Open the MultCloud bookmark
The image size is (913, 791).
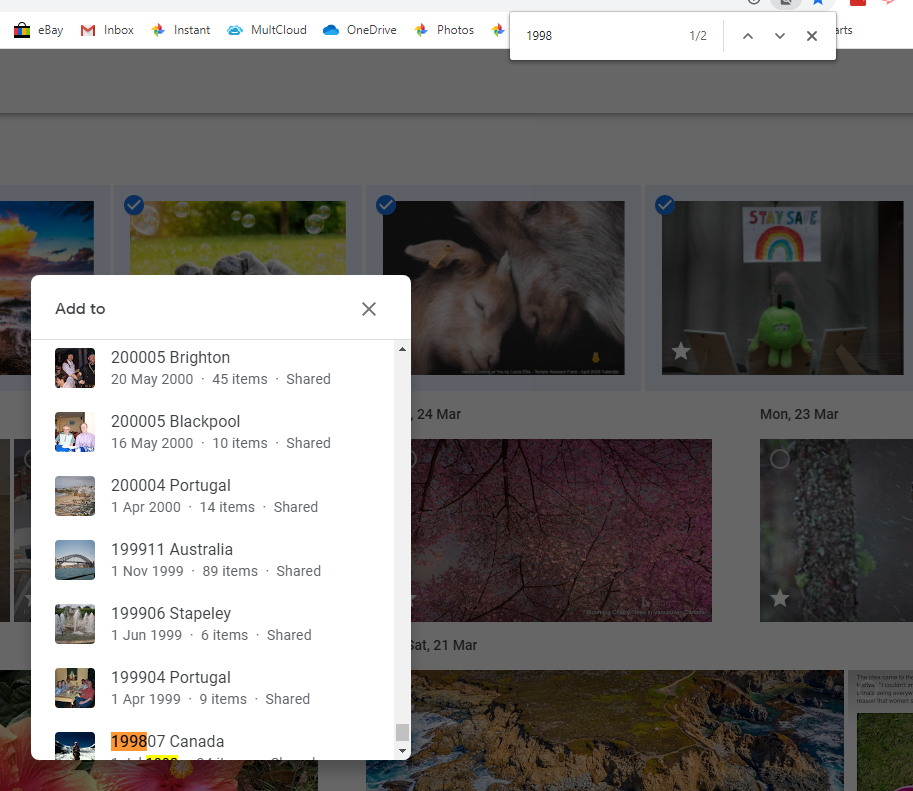[267, 30]
